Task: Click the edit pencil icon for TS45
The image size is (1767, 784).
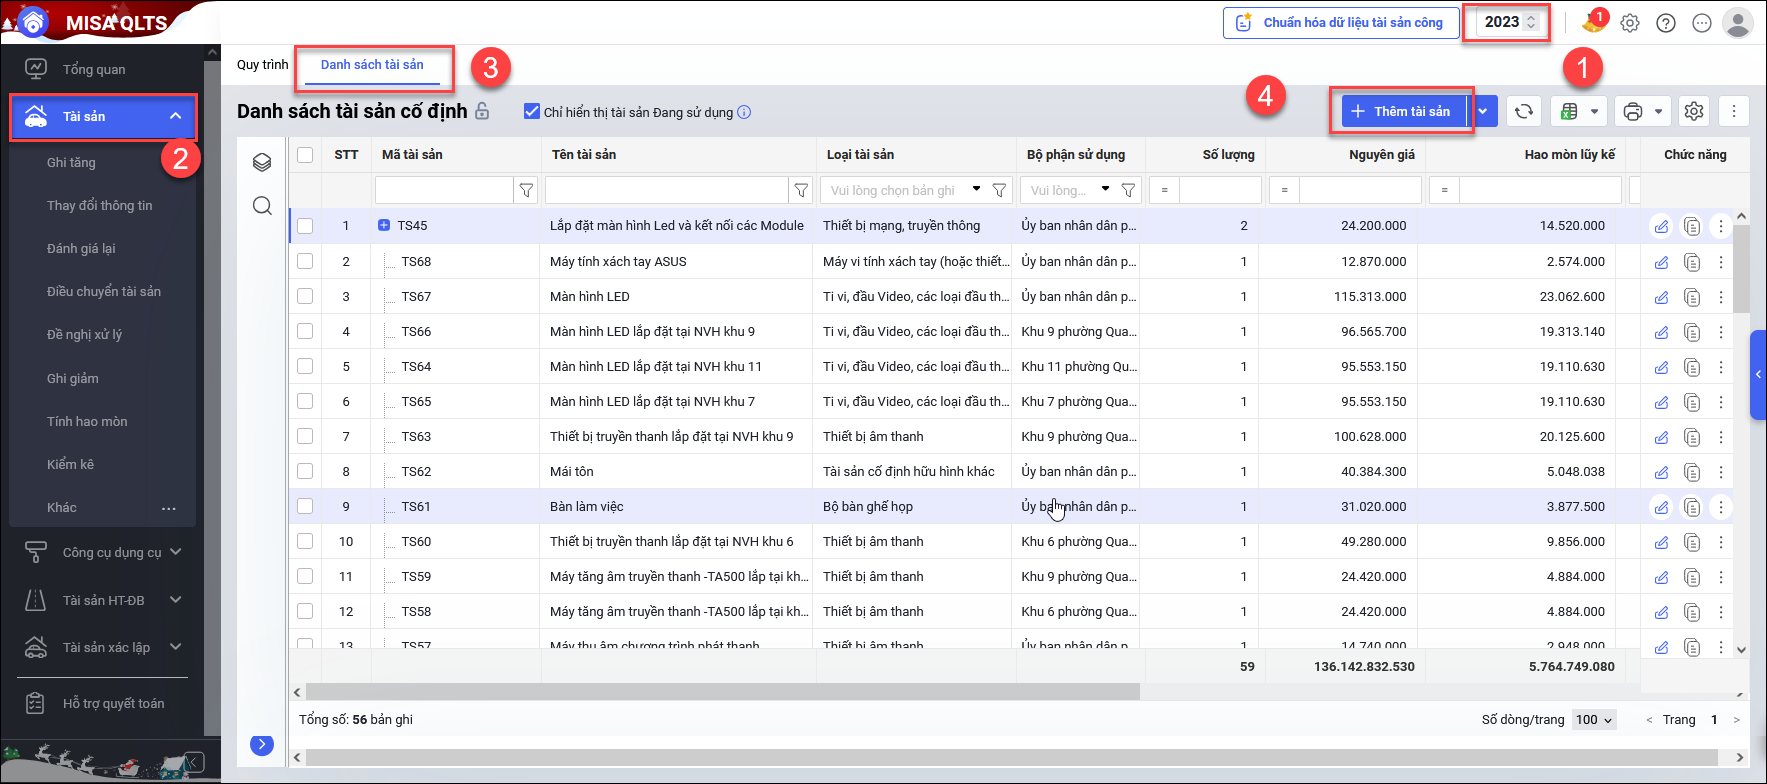Action: click(x=1661, y=227)
